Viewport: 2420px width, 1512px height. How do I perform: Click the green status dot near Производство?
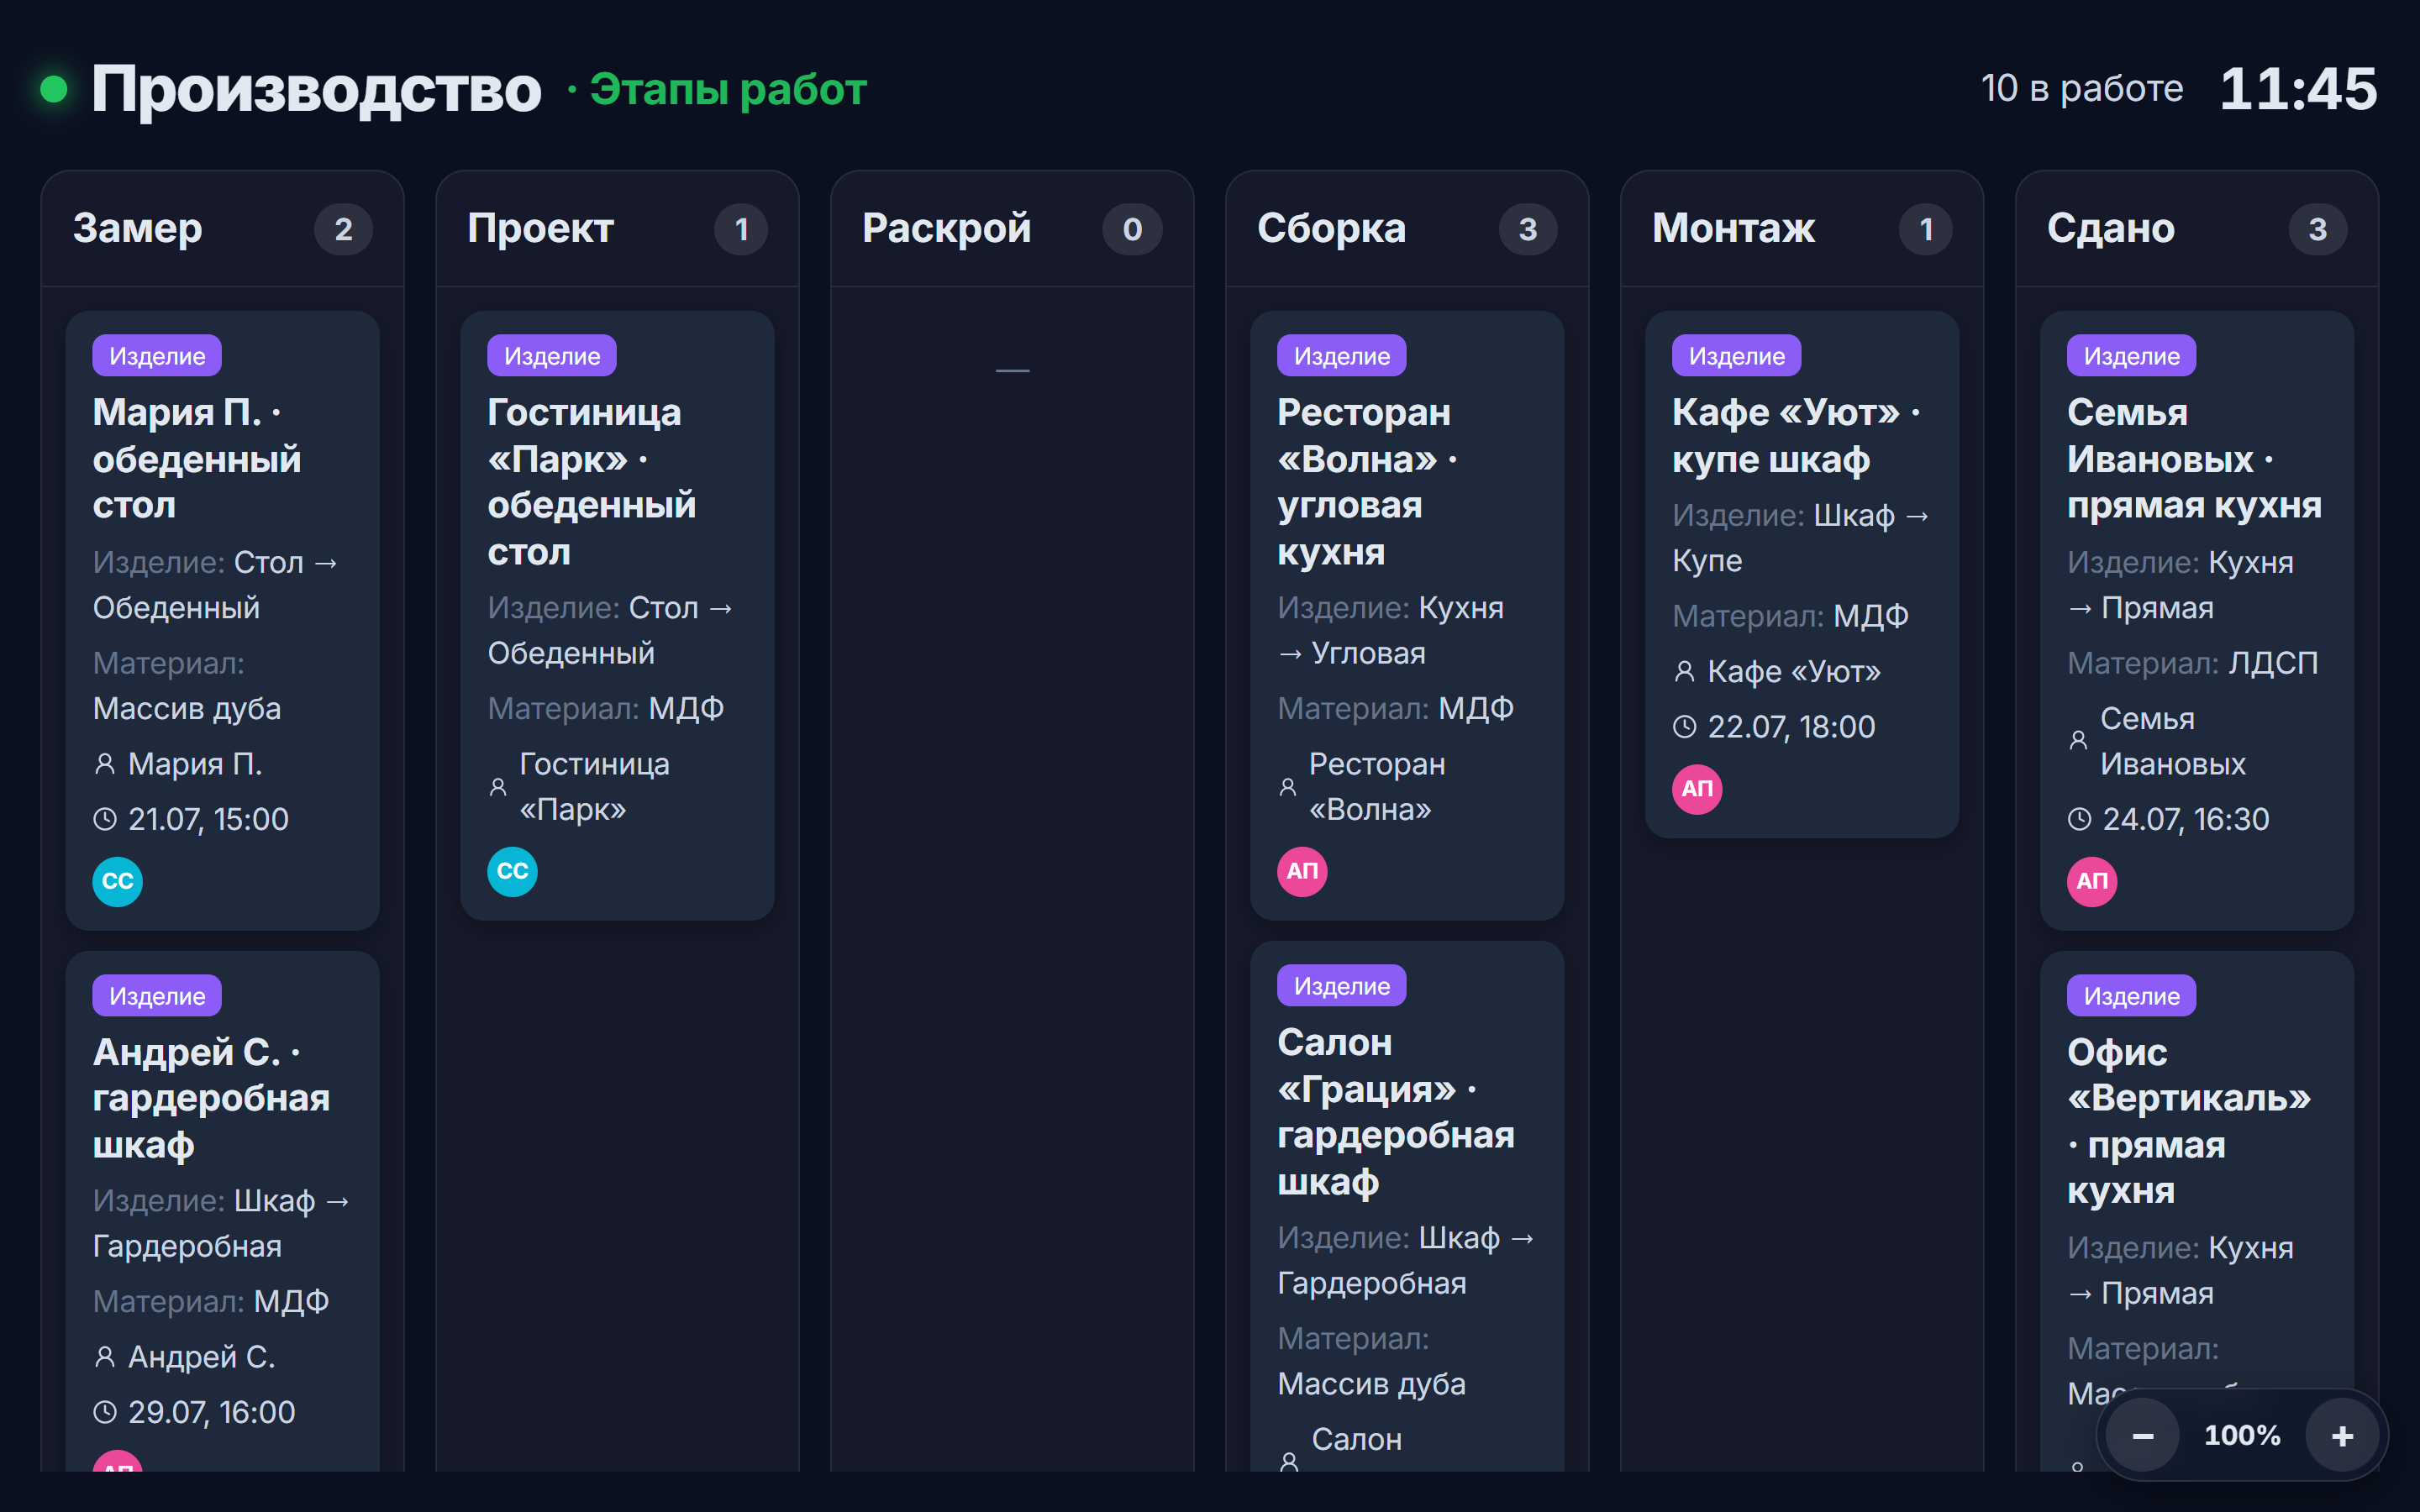pyautogui.click(x=54, y=89)
